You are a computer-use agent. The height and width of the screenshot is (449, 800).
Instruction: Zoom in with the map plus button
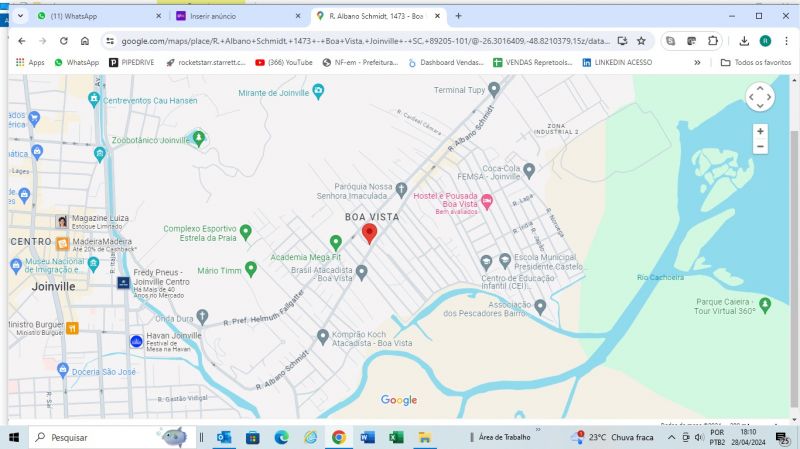pyautogui.click(x=760, y=131)
